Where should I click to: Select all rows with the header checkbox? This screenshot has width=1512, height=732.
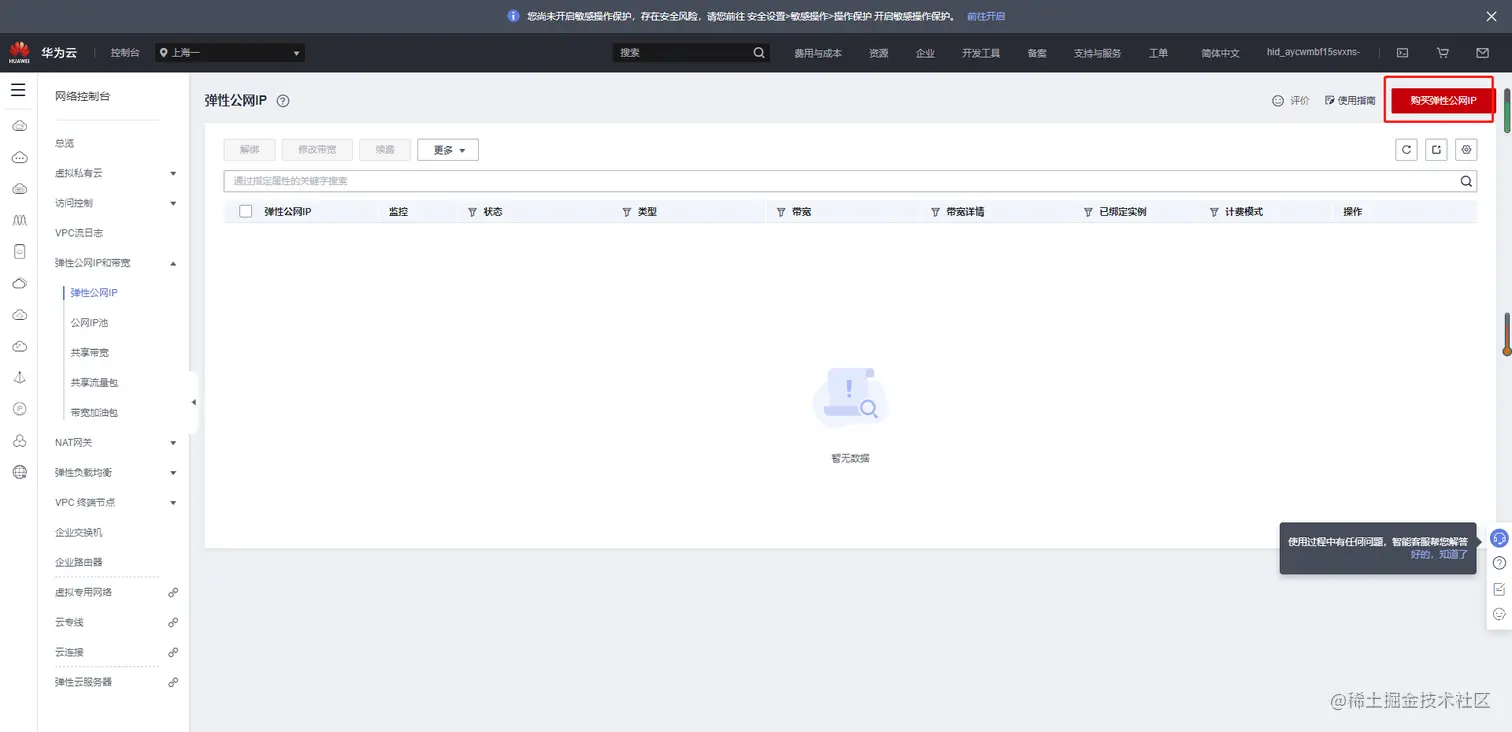(245, 211)
